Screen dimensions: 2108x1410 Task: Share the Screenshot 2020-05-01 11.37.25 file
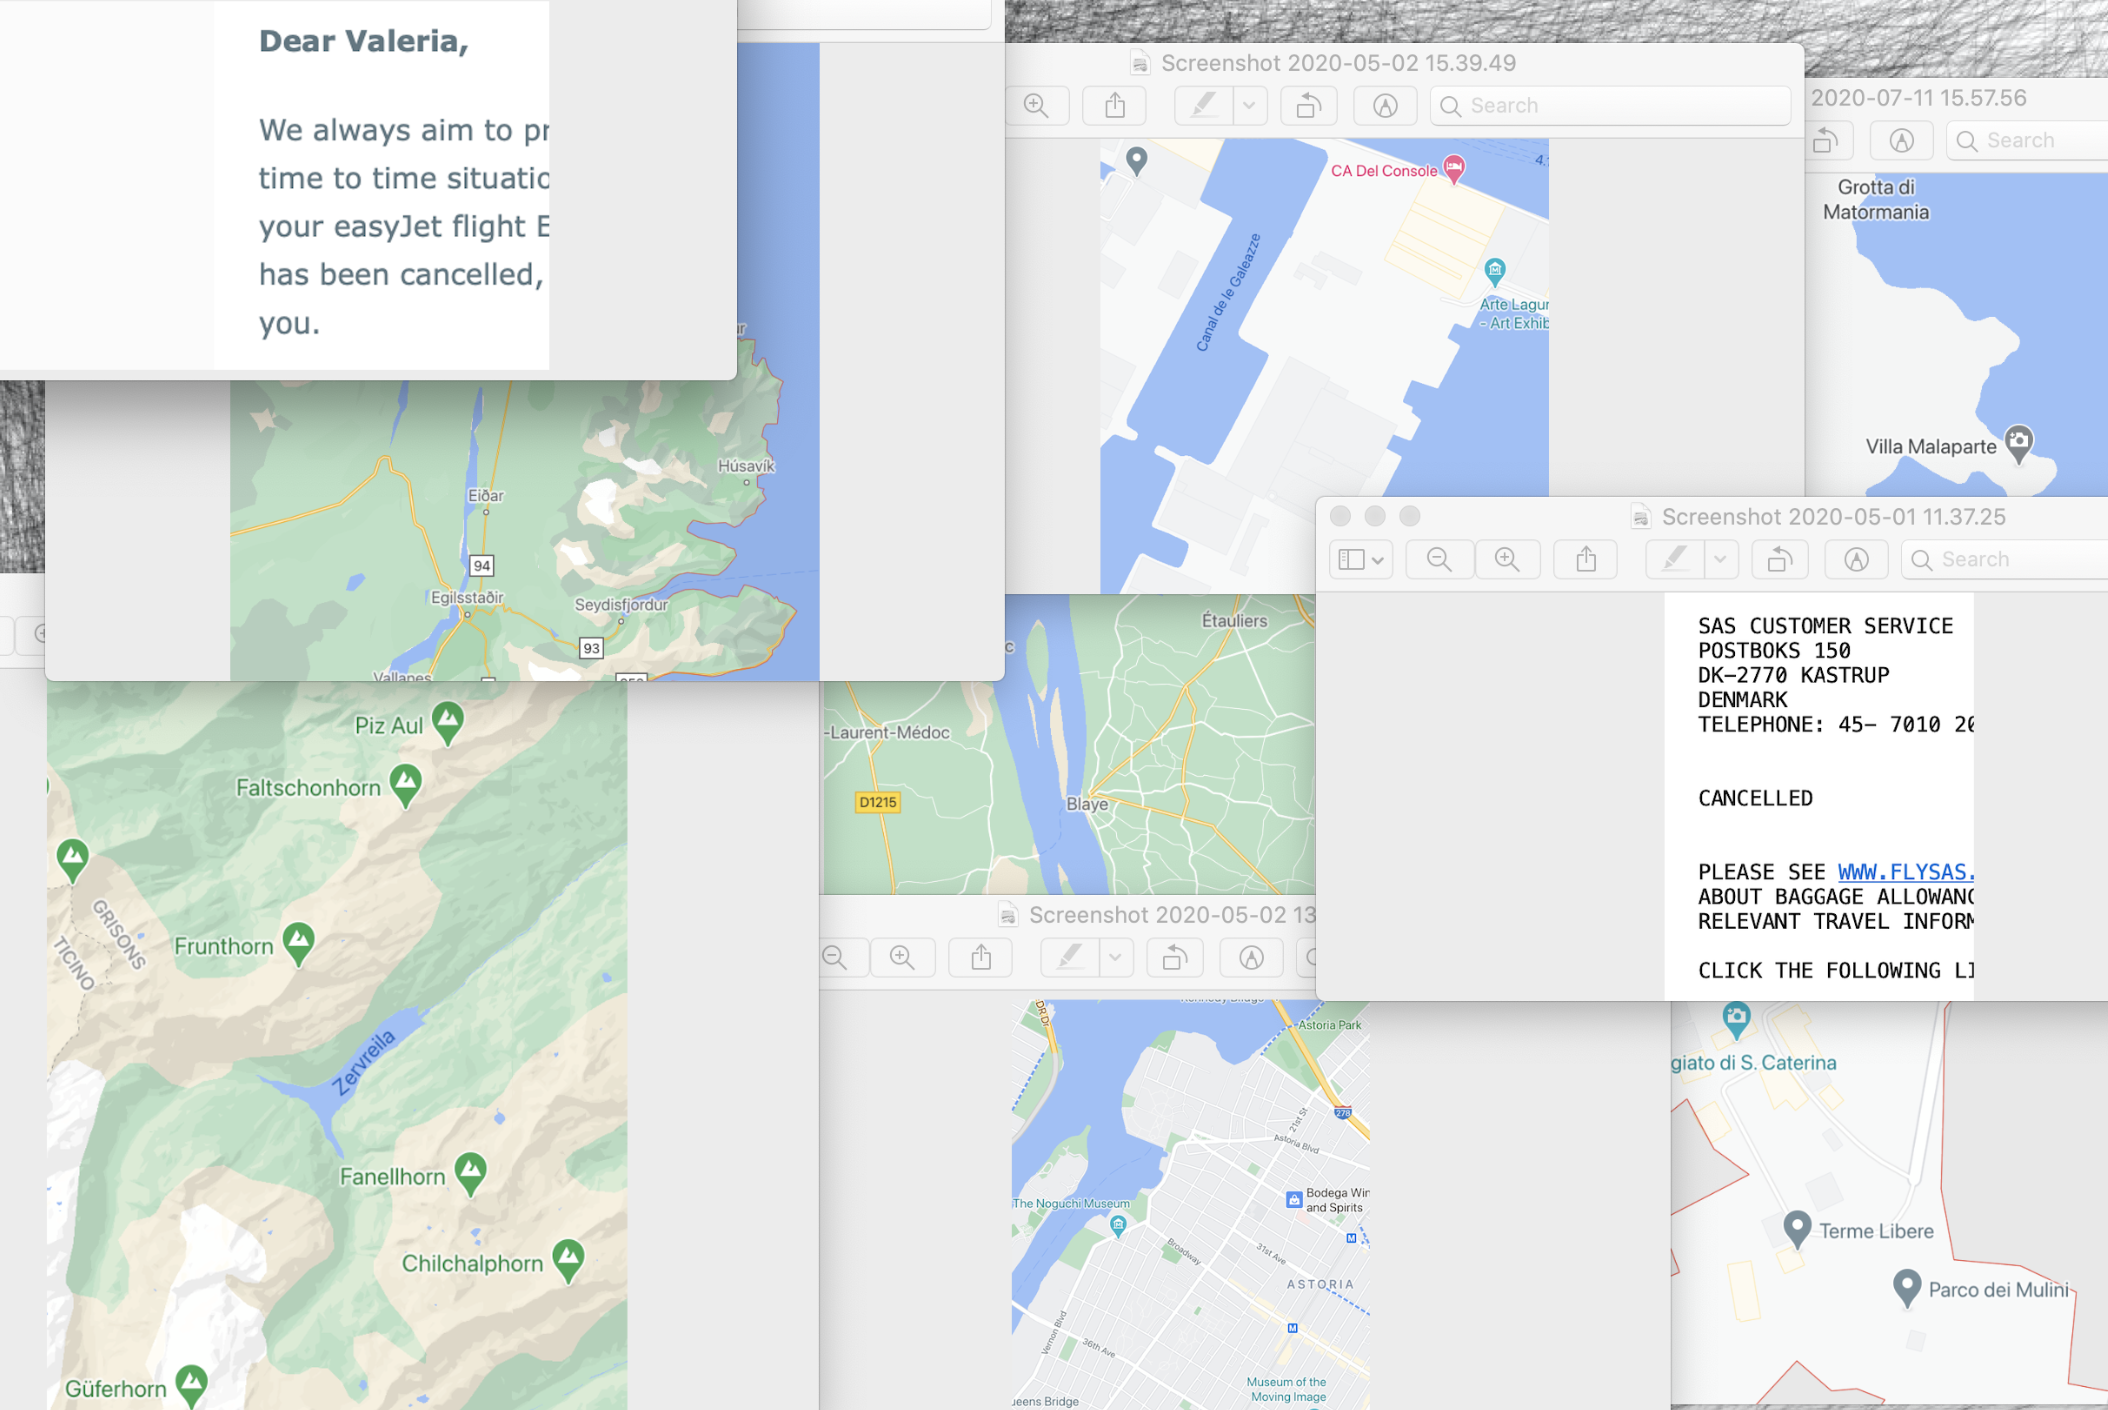(x=1586, y=559)
